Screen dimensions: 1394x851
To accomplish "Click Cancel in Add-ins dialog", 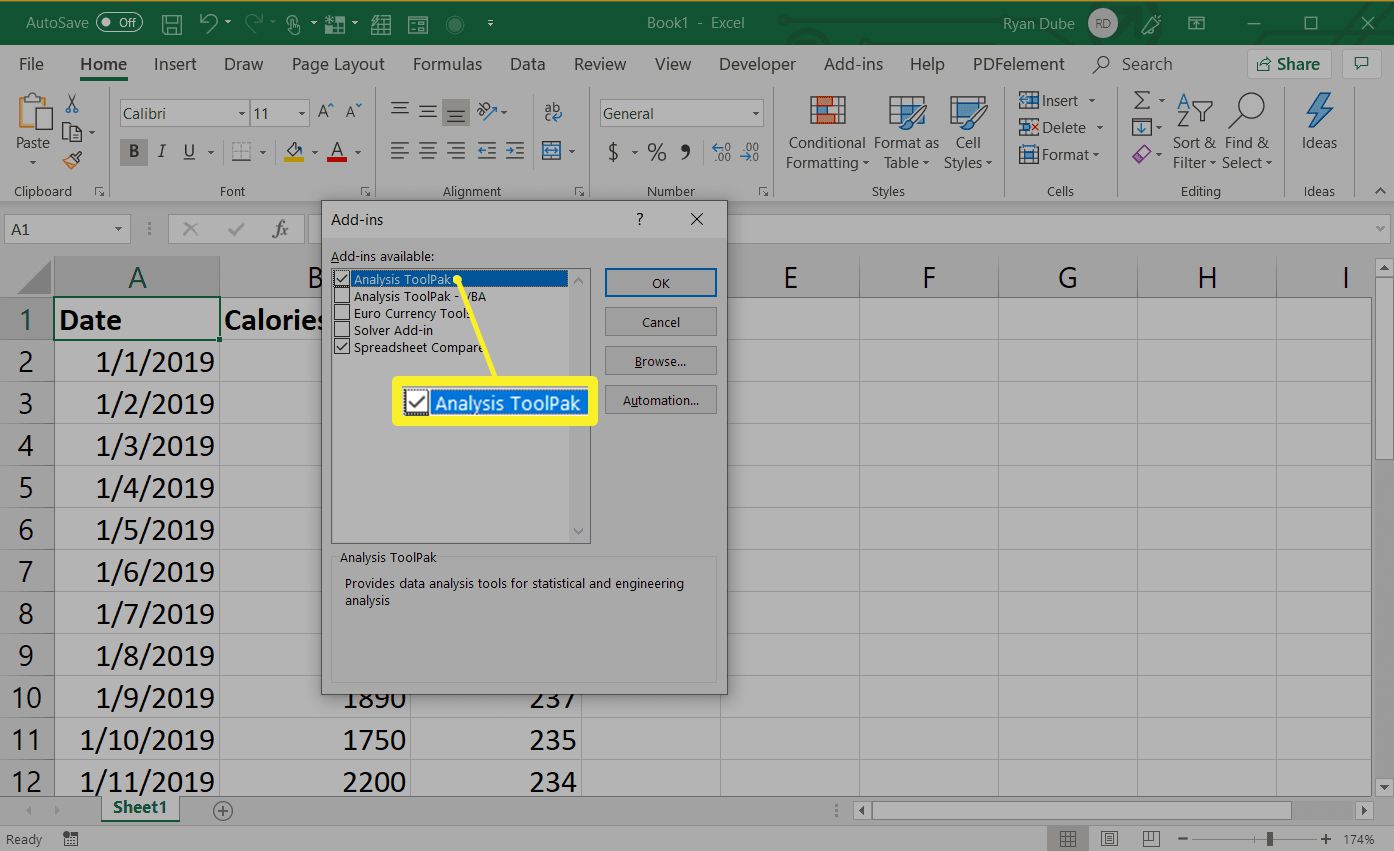I will tap(661, 322).
